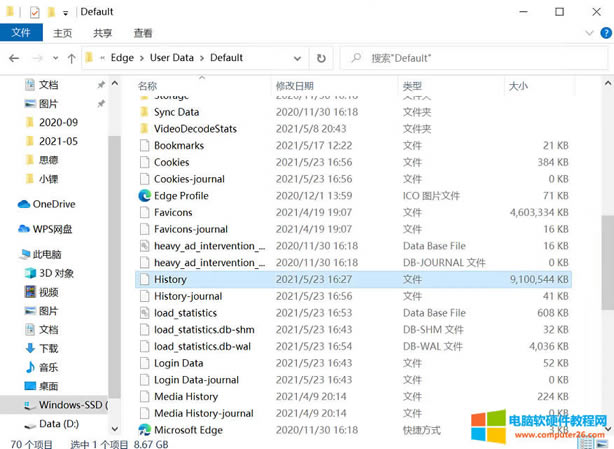Click the Edge Profile icon file

pos(181,196)
